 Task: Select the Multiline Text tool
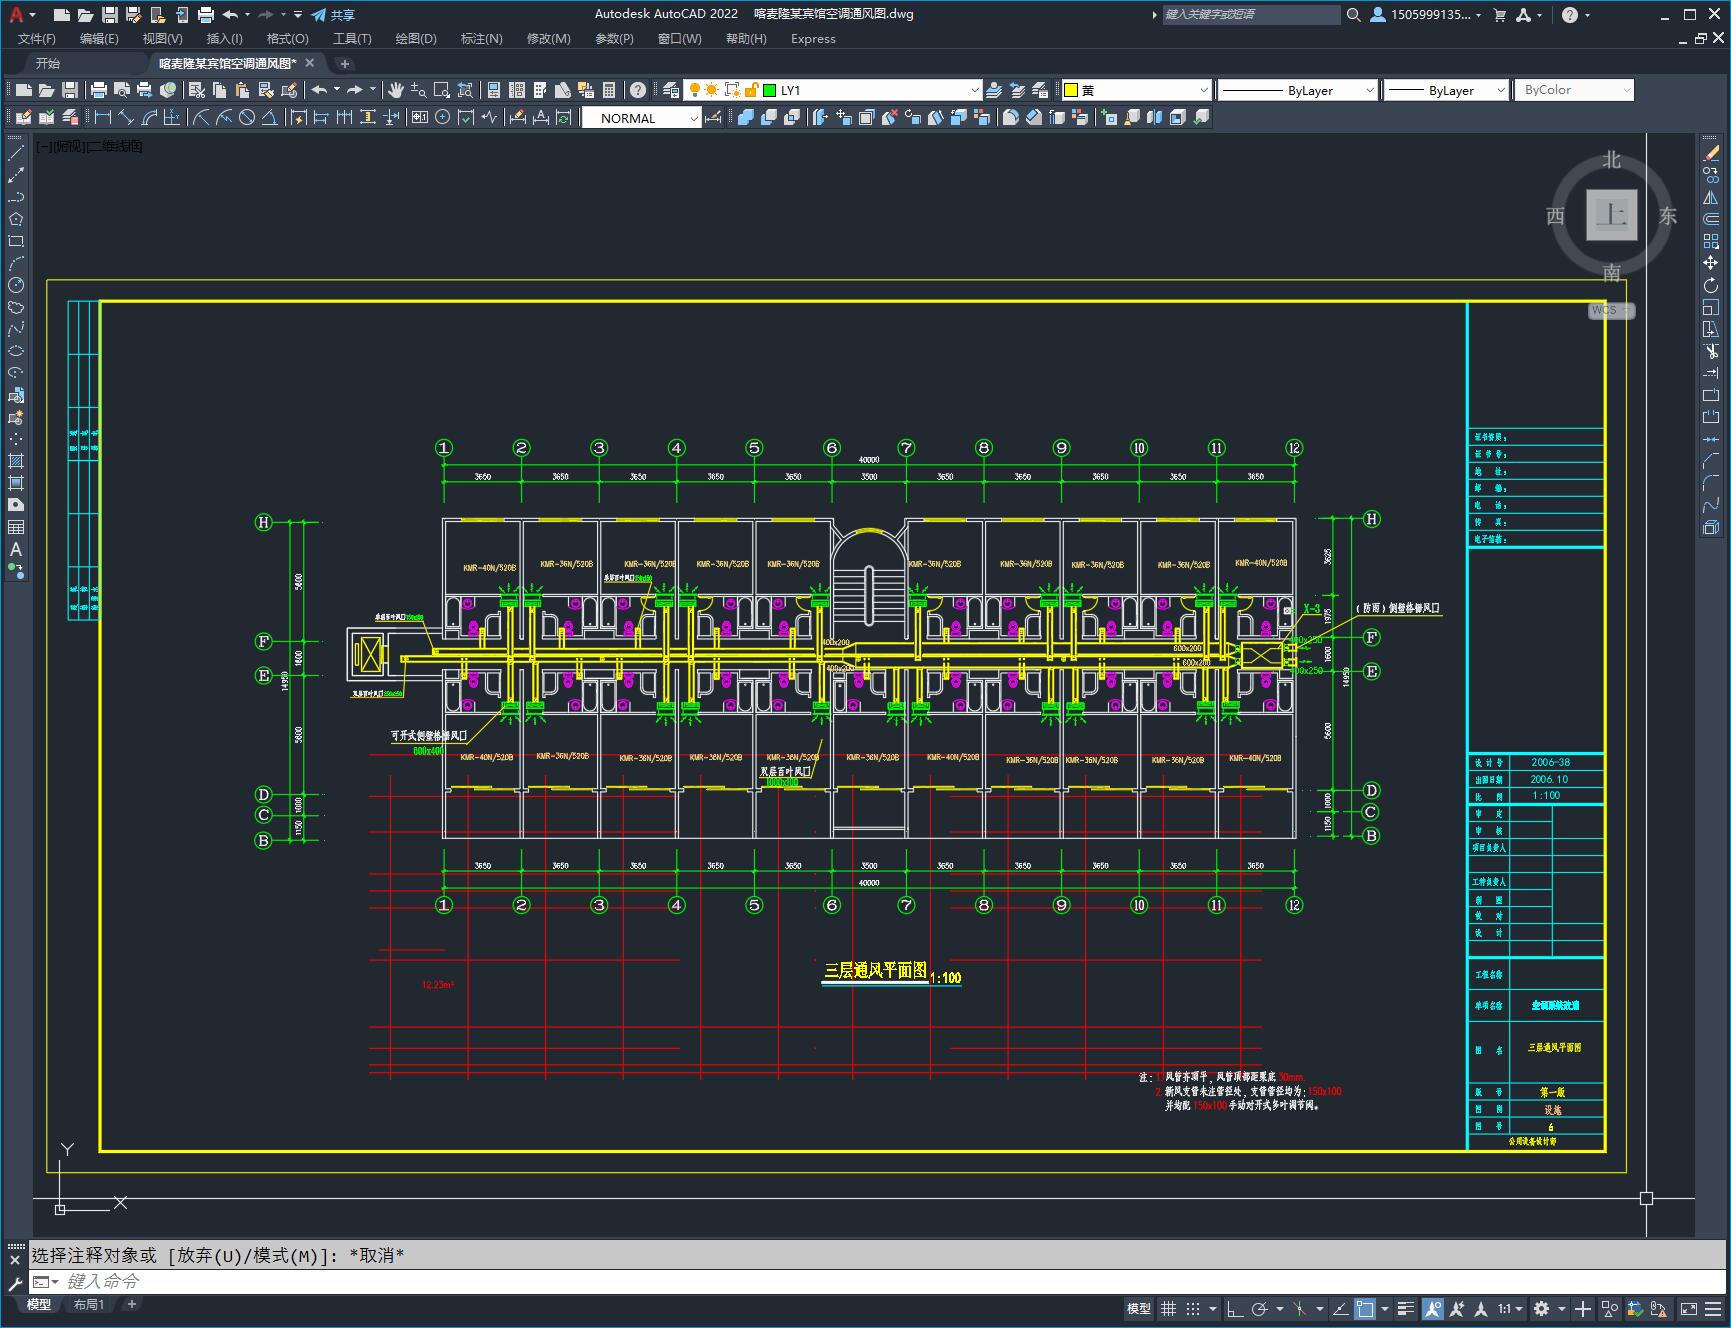click(x=16, y=549)
